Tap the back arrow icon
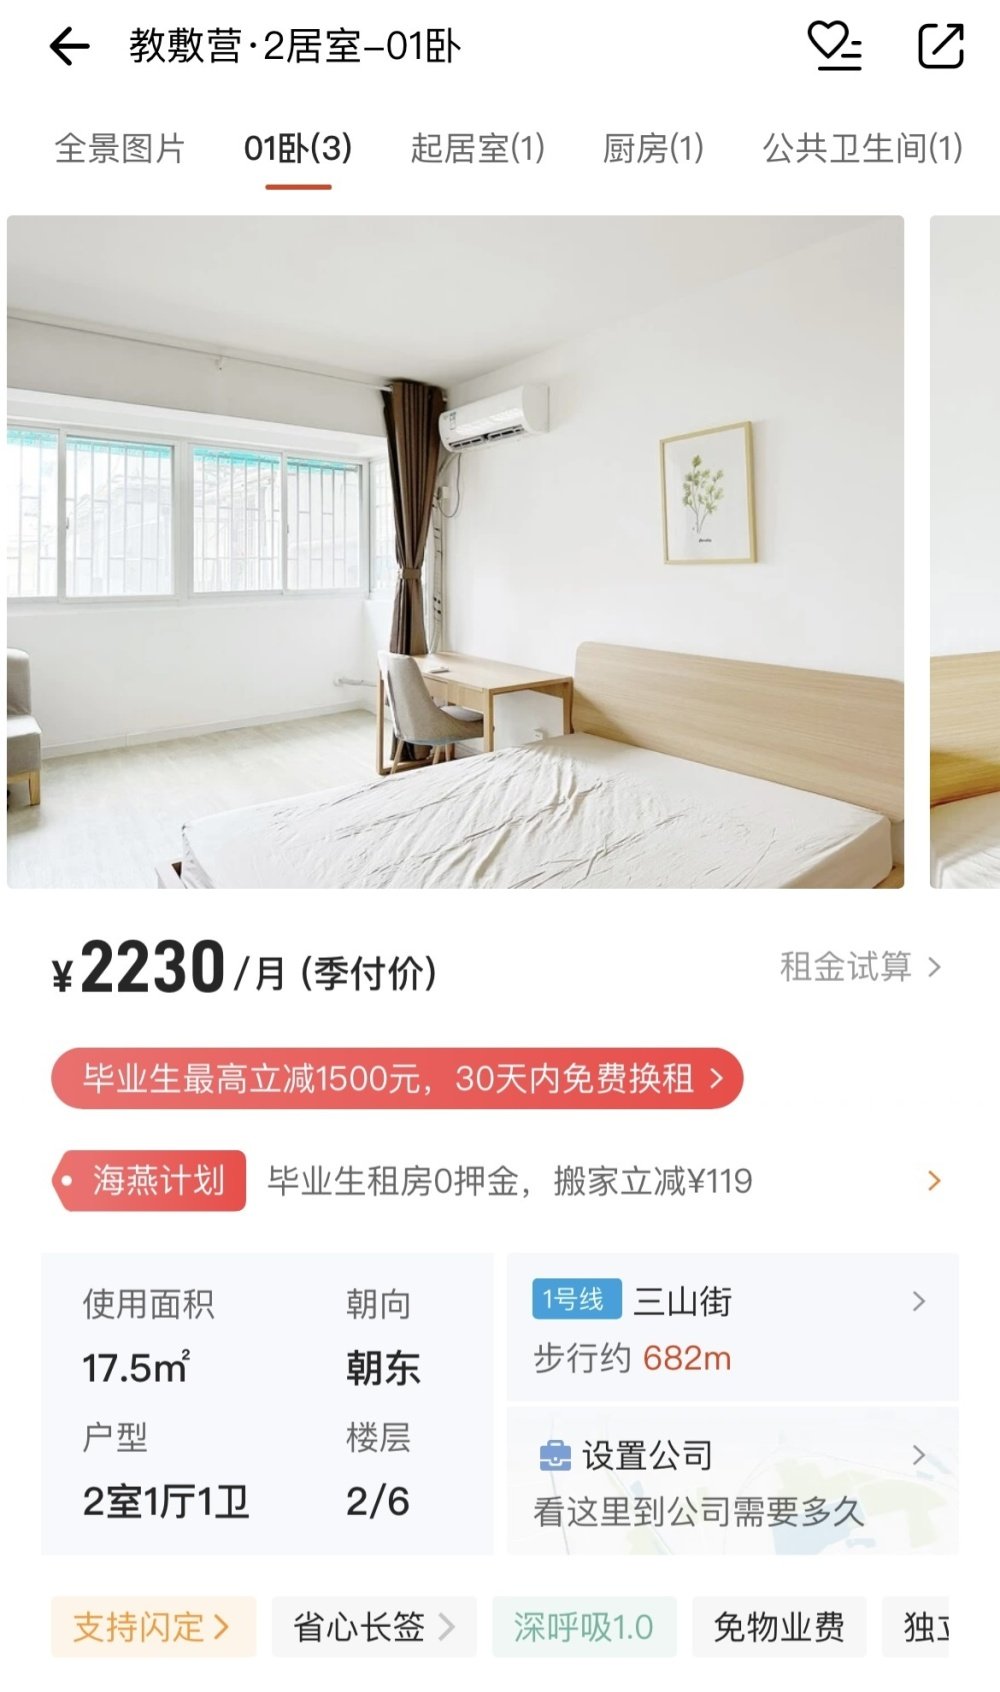Viewport: 1000px width, 1692px height. coord(70,46)
